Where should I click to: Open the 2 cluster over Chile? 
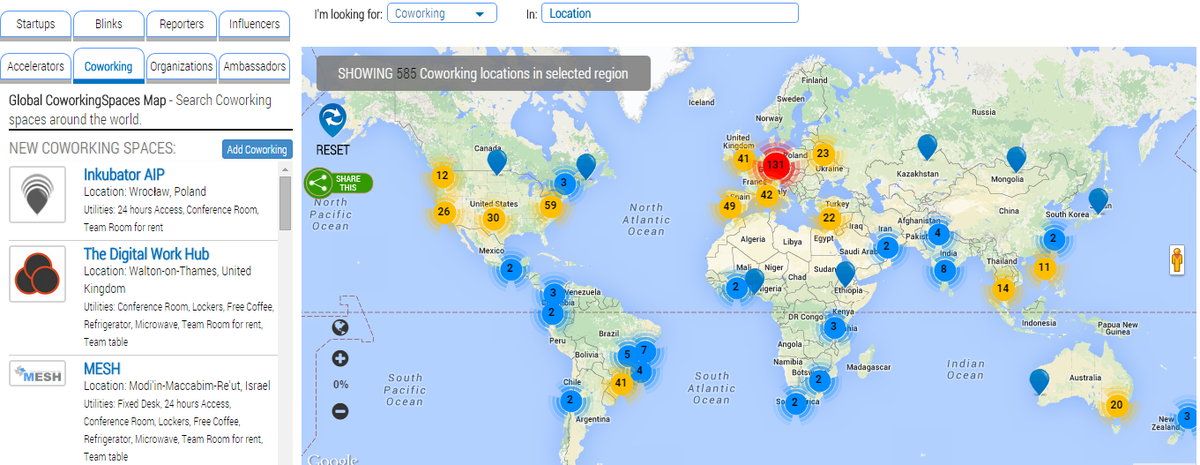pyautogui.click(x=569, y=400)
